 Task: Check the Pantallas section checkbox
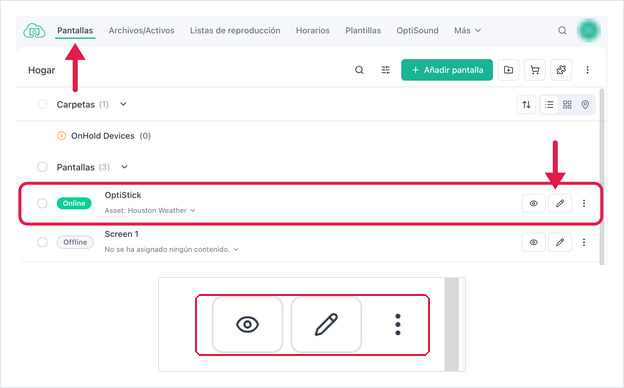pos(42,167)
